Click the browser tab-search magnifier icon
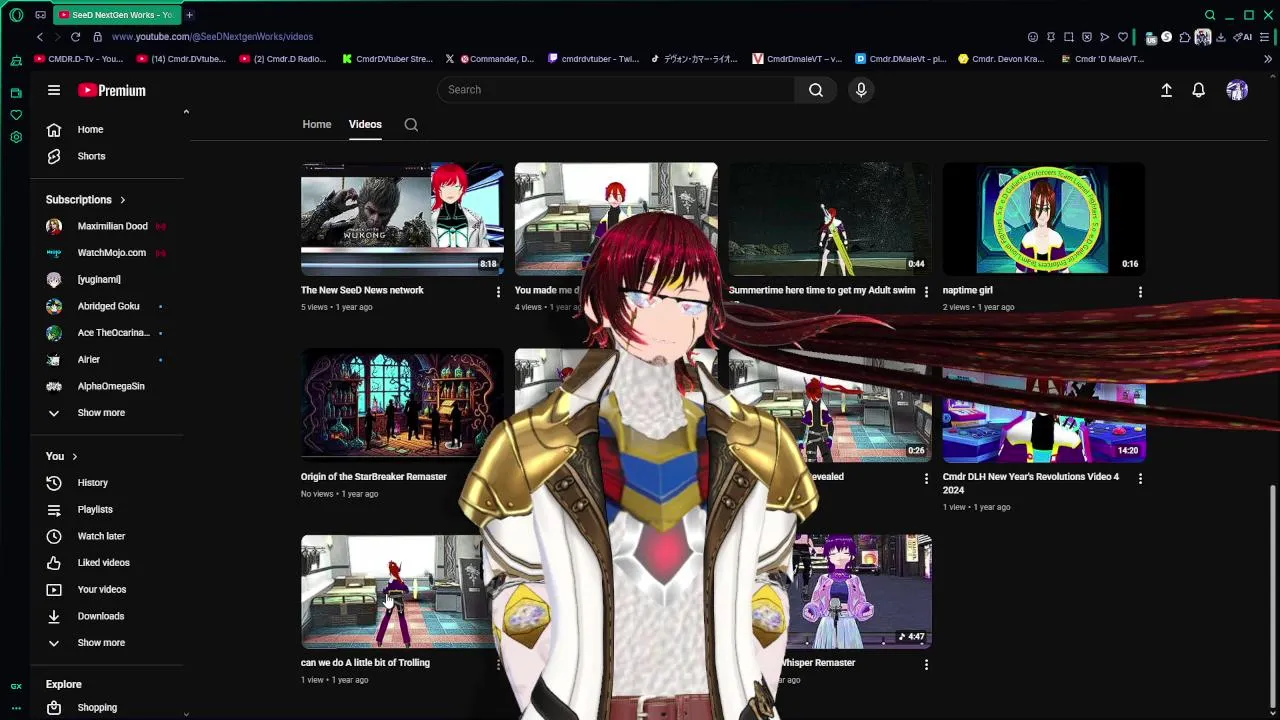1280x720 pixels. [1210, 15]
